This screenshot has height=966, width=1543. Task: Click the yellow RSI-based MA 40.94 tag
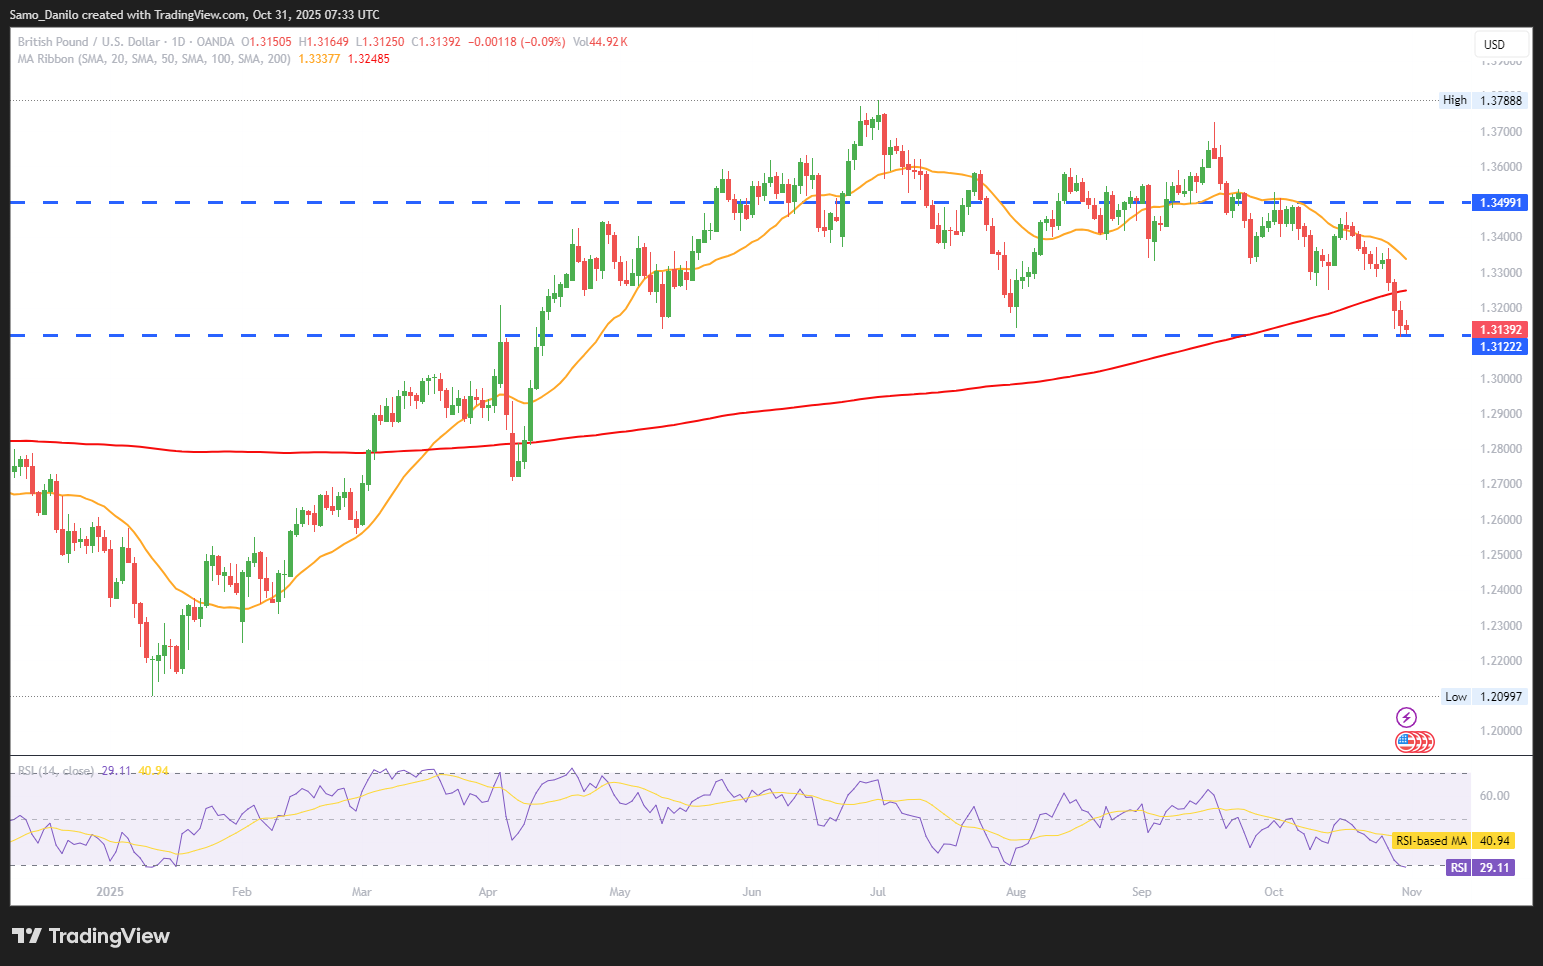tap(1451, 841)
